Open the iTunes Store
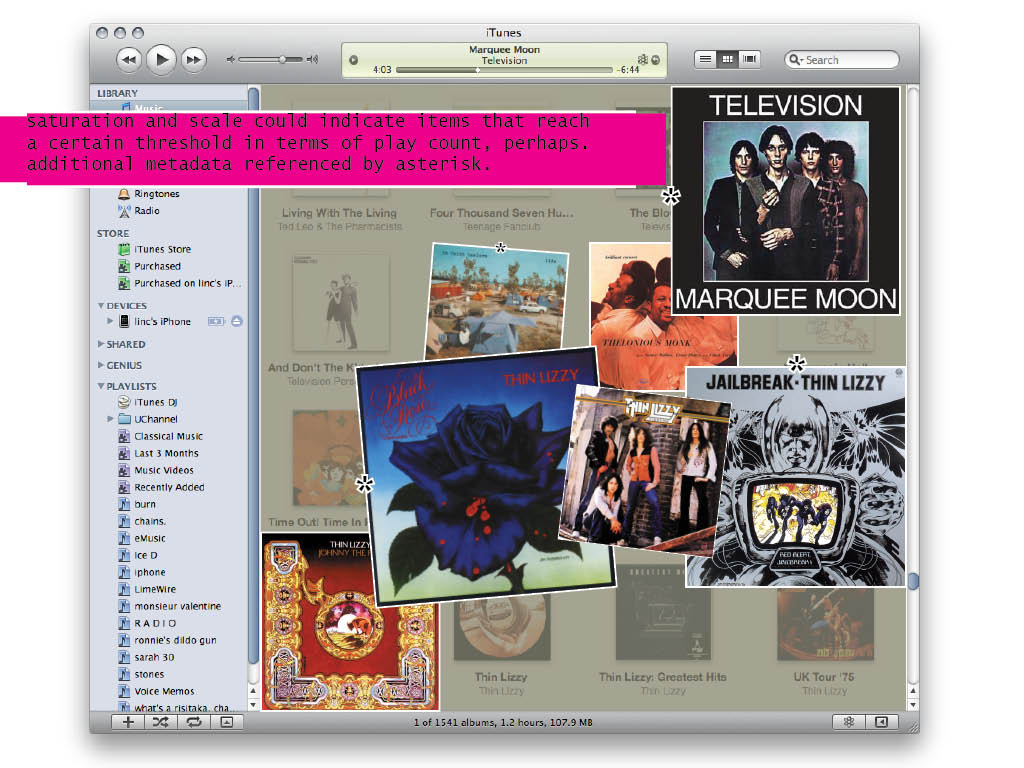This screenshot has width=1024, height=768. point(163,249)
